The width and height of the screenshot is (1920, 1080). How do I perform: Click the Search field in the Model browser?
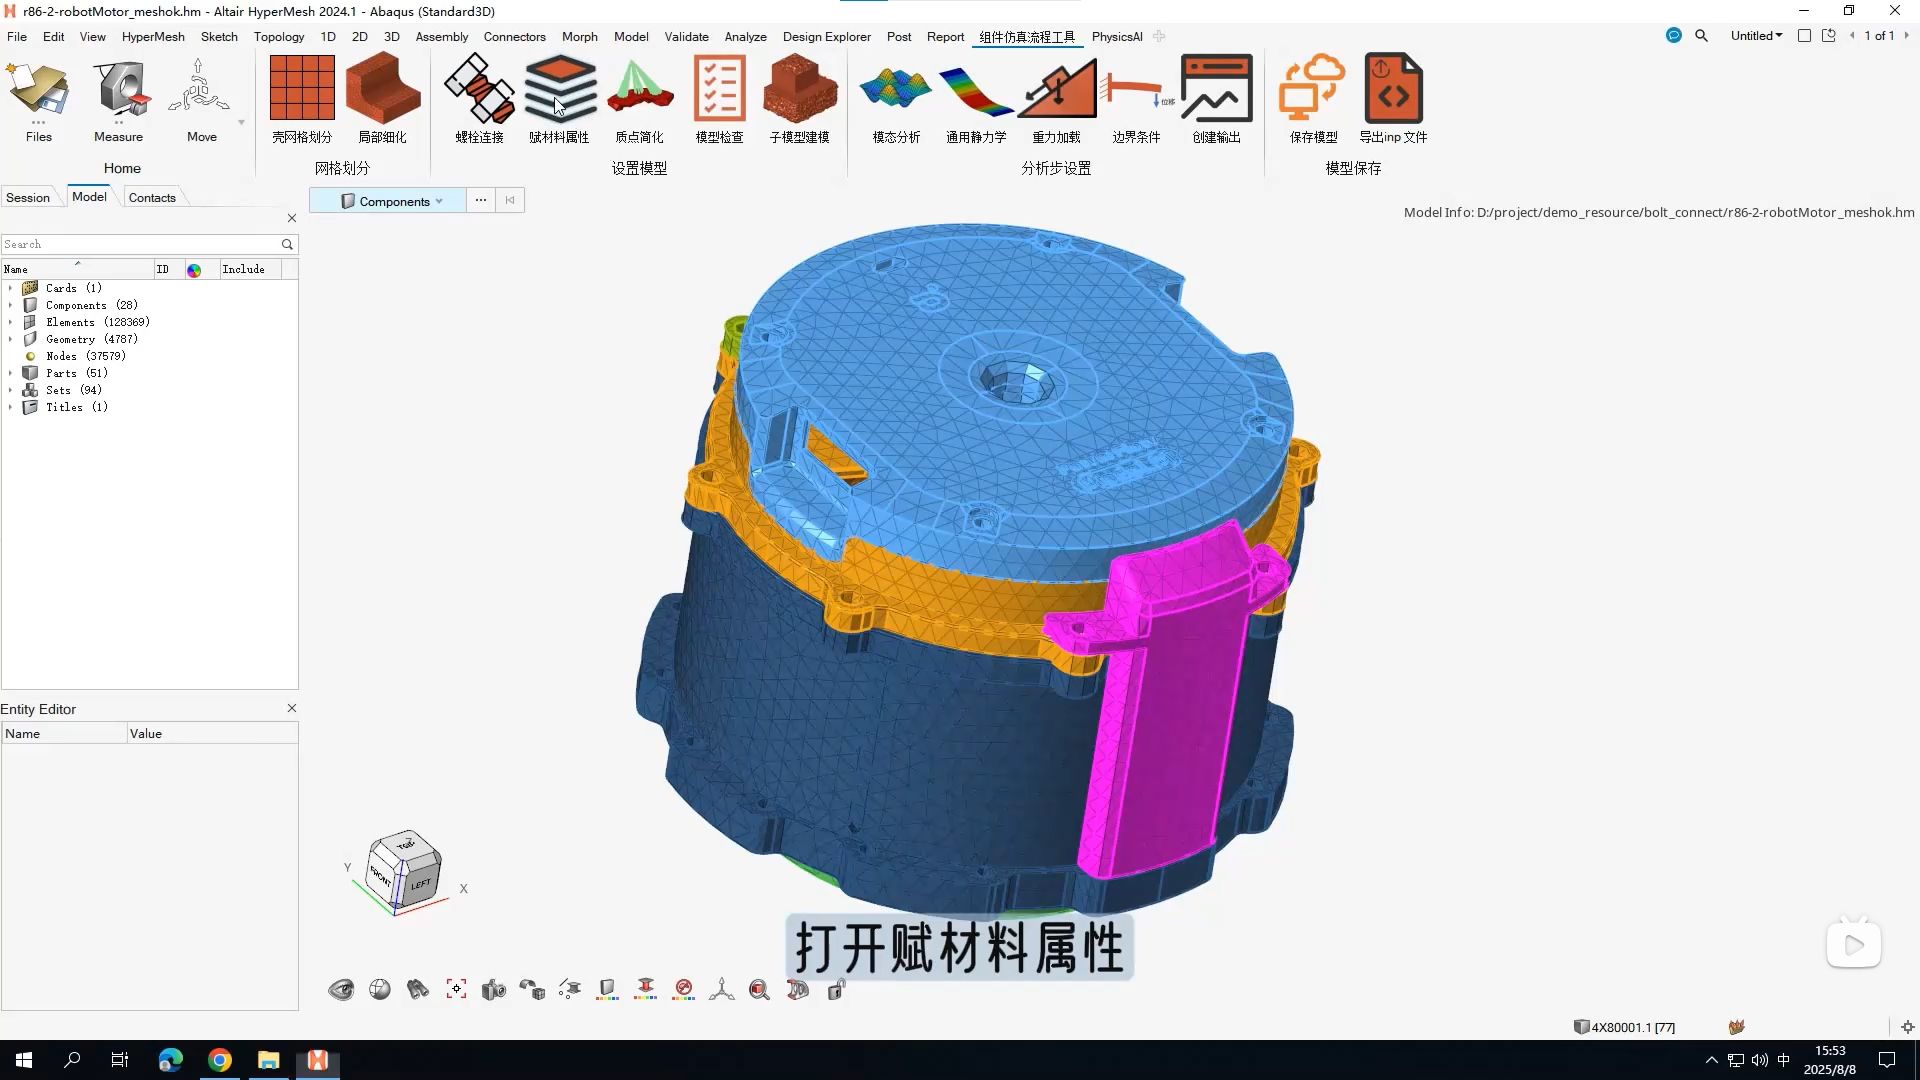140,244
